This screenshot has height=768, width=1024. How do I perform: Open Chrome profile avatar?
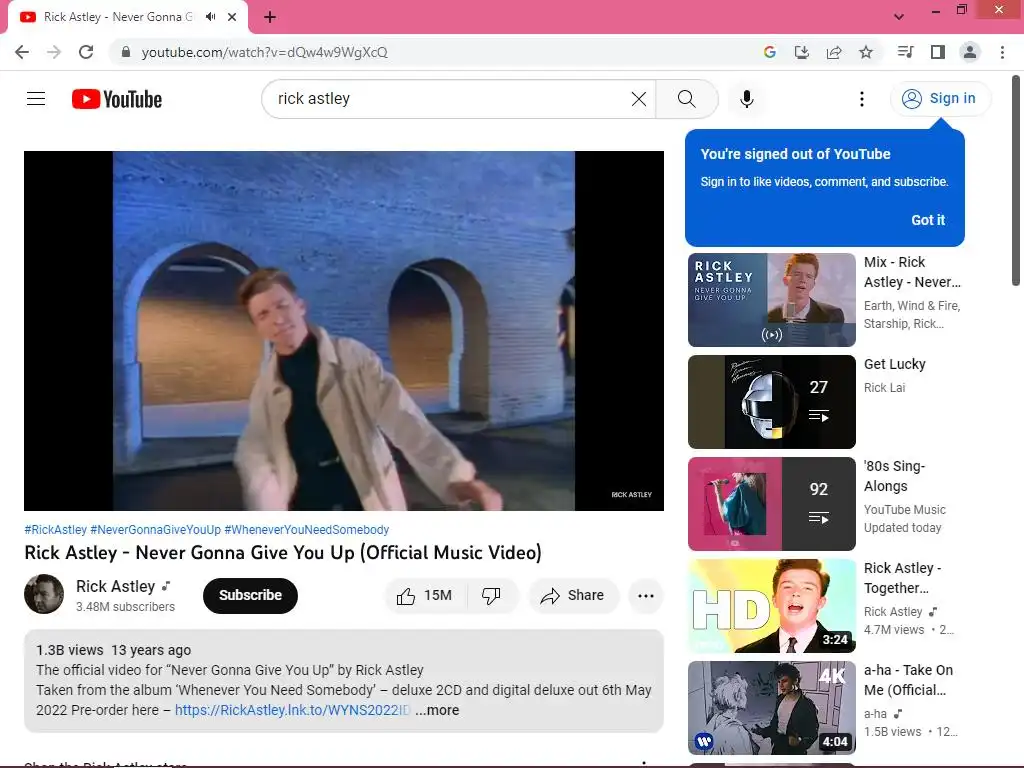[970, 52]
